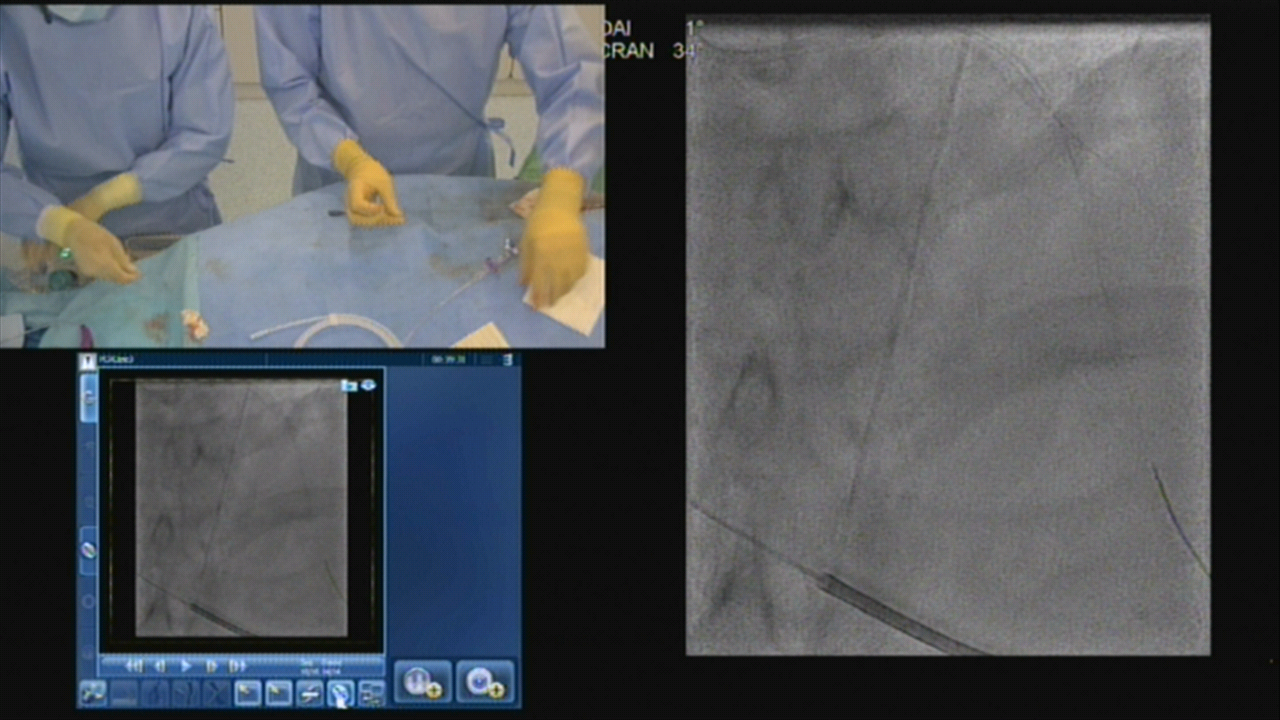Click the toolbar icon left of the cursor-highlighted one
The height and width of the screenshot is (720, 1280).
coord(310,693)
